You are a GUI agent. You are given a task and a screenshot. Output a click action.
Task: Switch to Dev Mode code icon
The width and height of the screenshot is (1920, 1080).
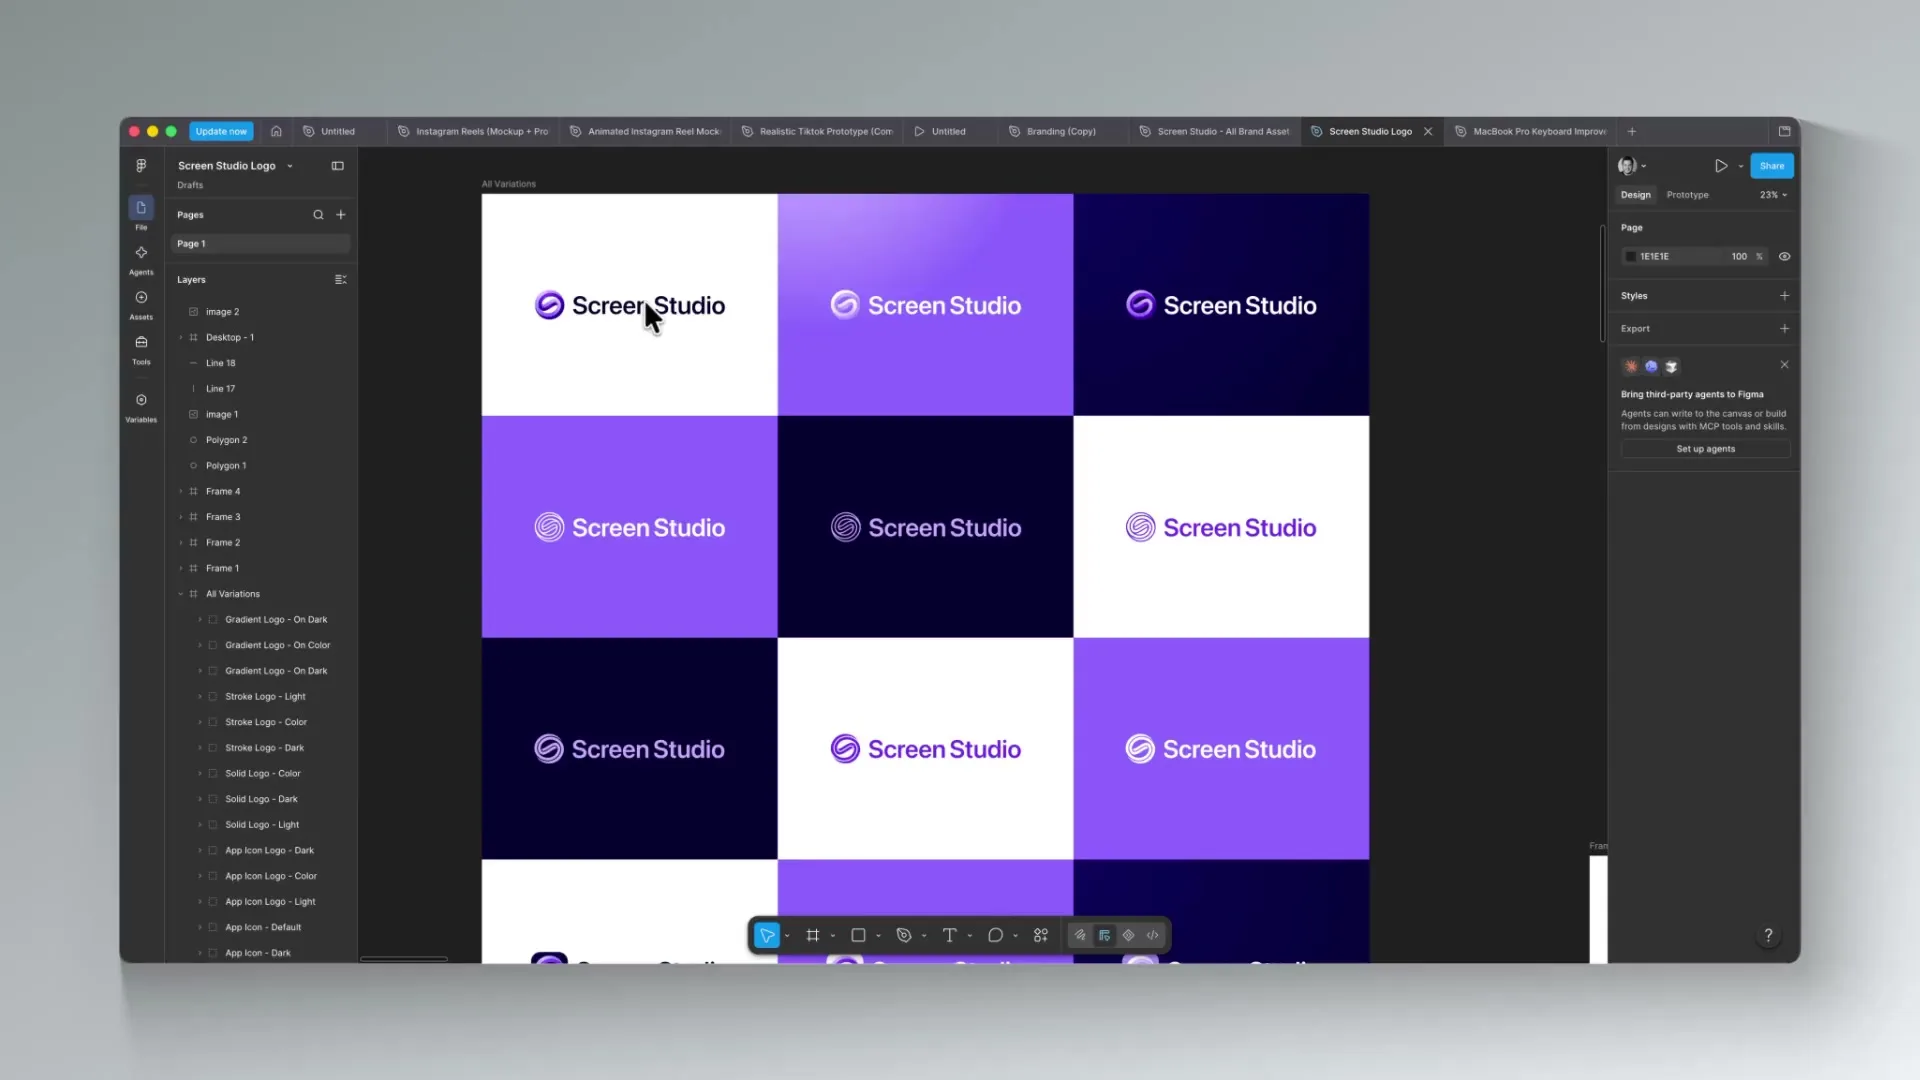pos(1153,935)
